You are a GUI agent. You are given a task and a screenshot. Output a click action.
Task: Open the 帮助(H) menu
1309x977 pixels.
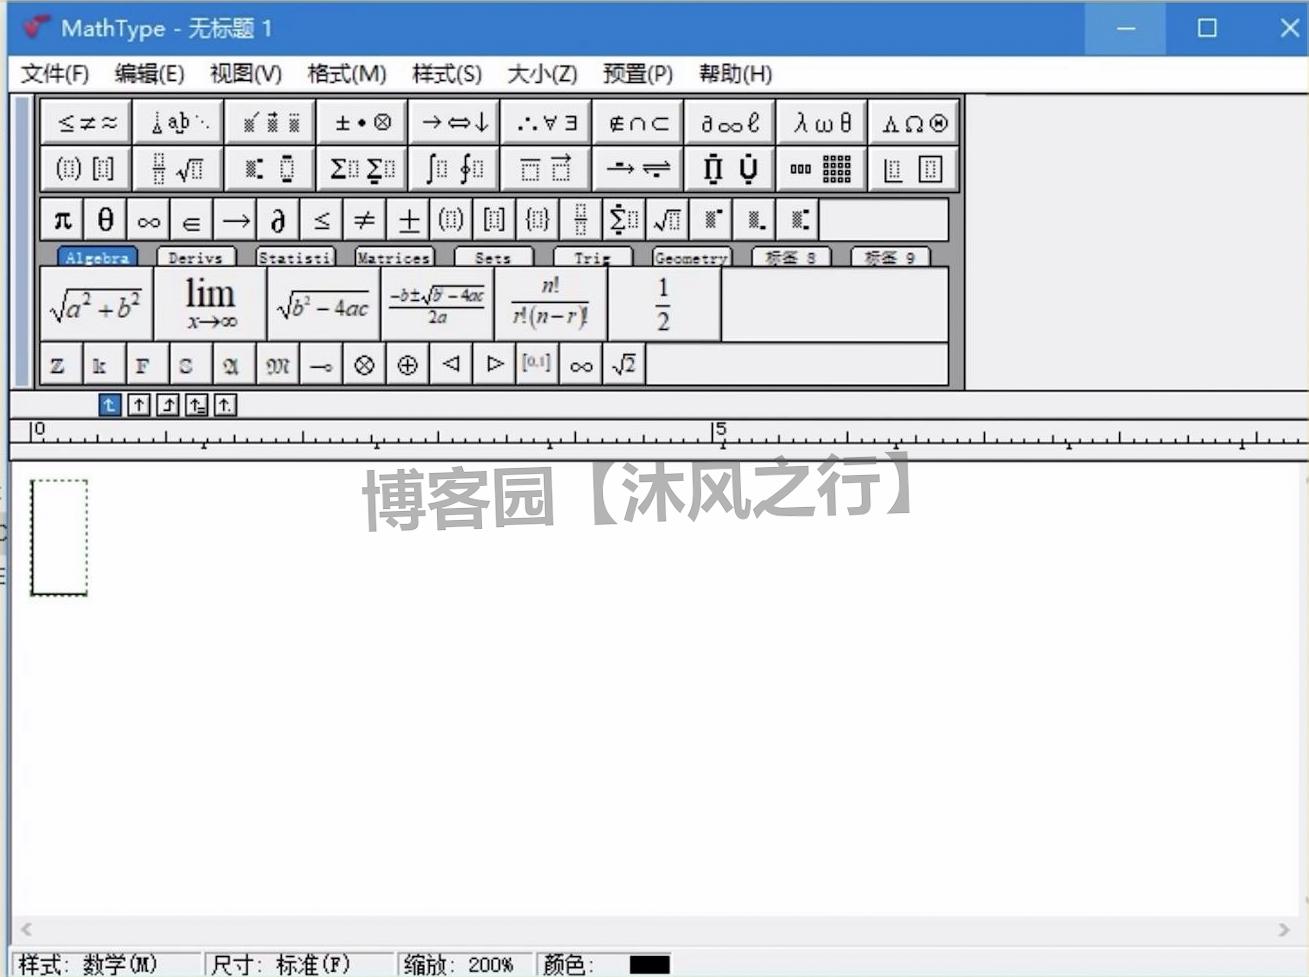point(735,74)
